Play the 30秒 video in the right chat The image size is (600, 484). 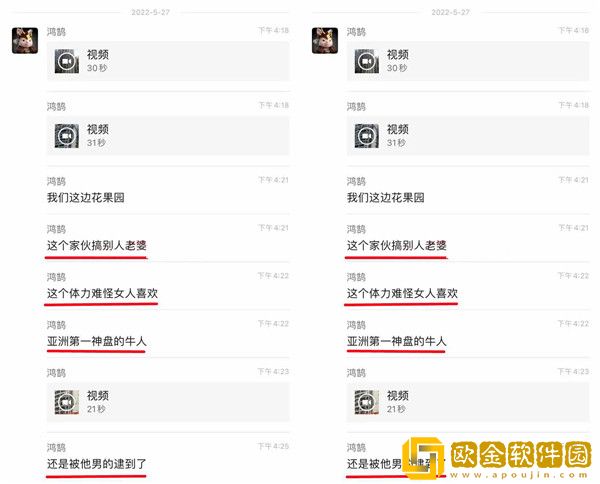[468, 61]
